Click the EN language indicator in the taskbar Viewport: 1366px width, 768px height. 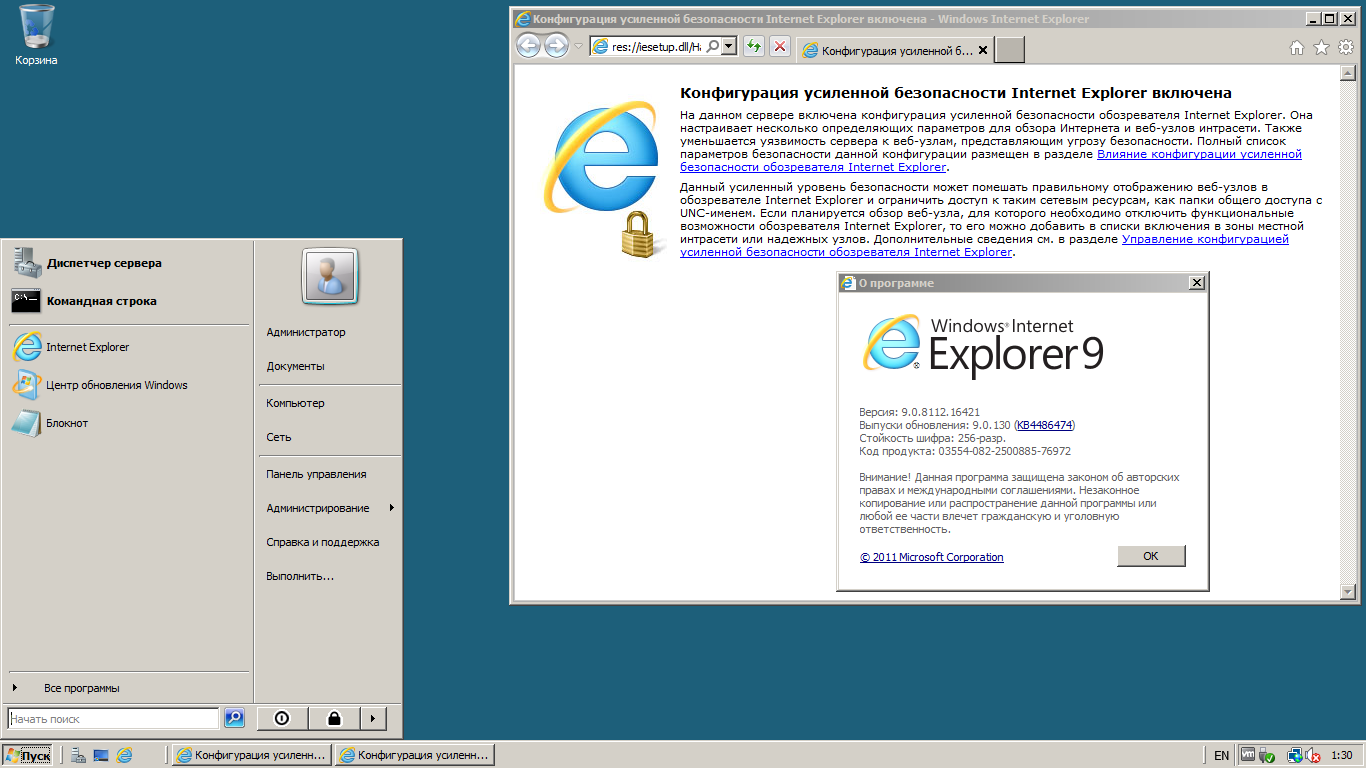point(1221,756)
